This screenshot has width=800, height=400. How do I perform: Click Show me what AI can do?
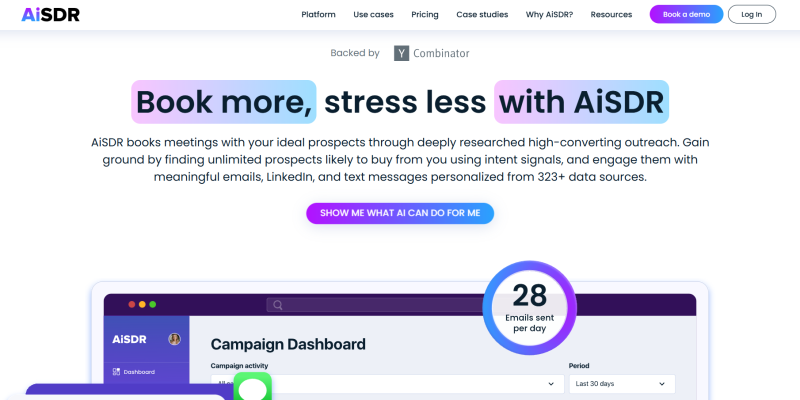[x=400, y=213]
